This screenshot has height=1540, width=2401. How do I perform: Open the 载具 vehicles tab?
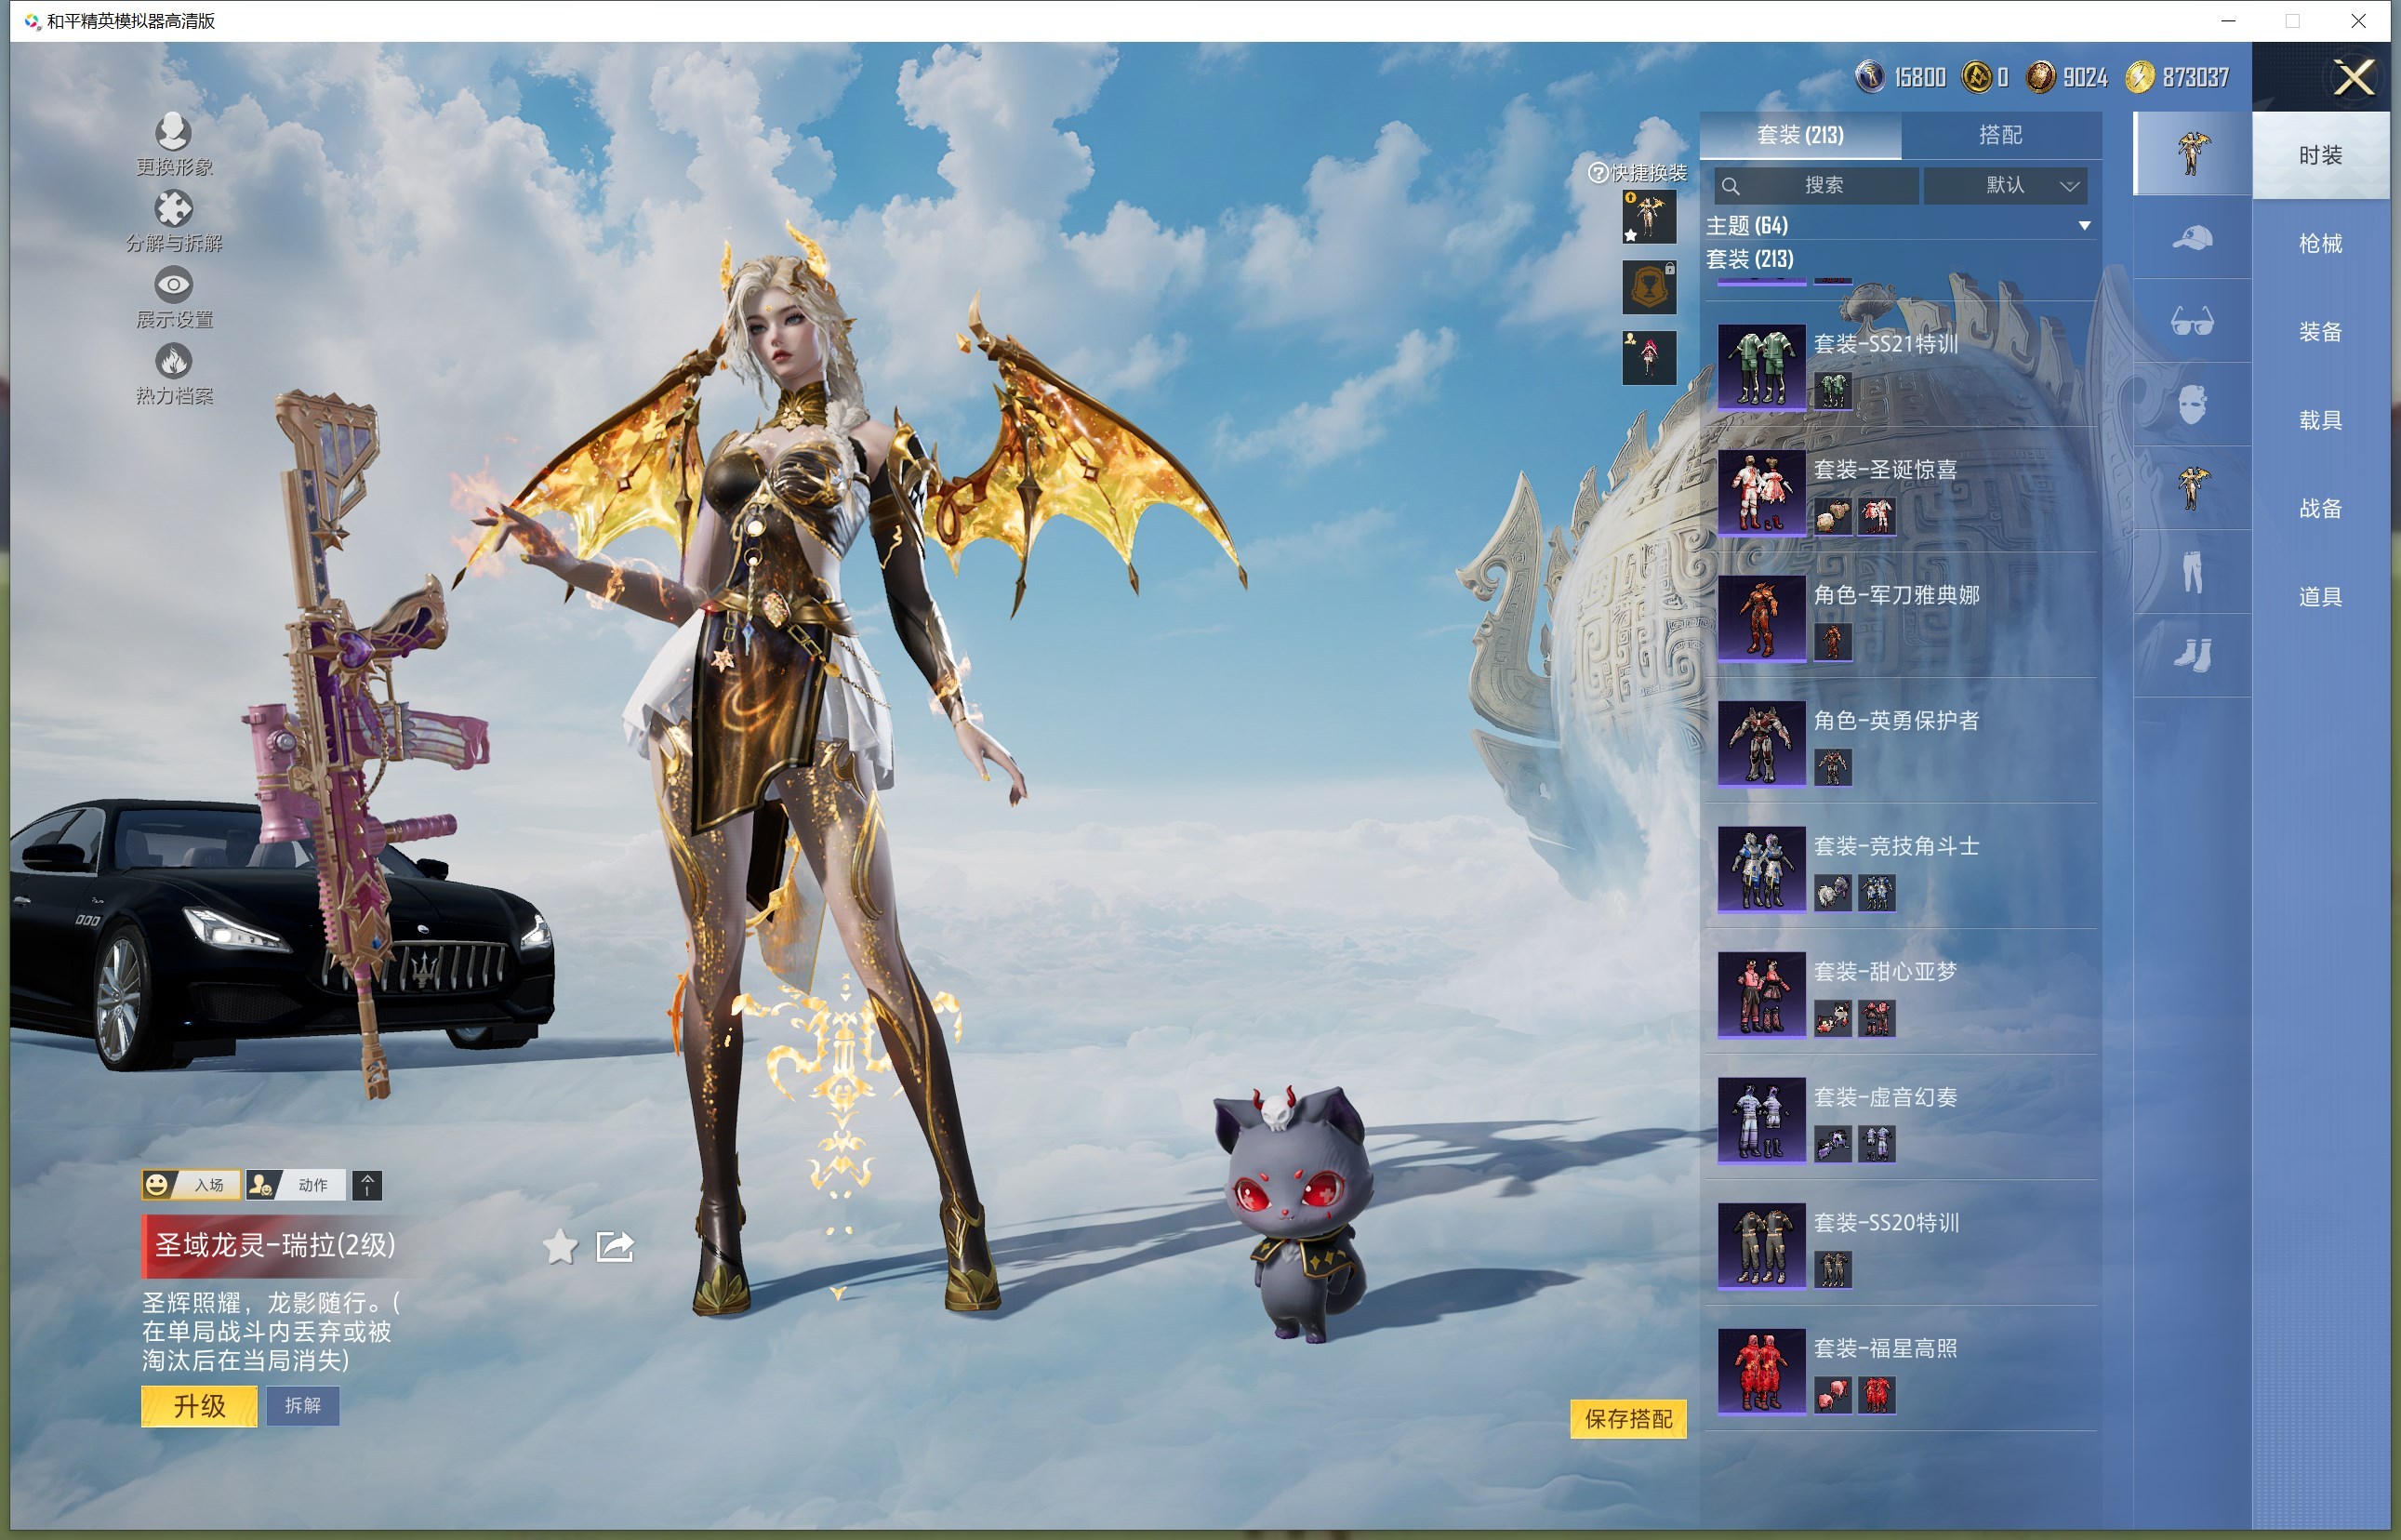[x=2320, y=420]
